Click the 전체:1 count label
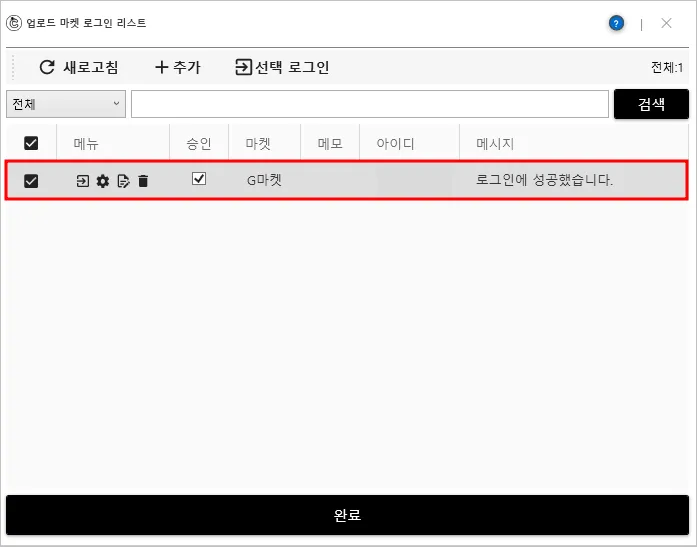Screen dimensions: 697x547 click(x=667, y=68)
